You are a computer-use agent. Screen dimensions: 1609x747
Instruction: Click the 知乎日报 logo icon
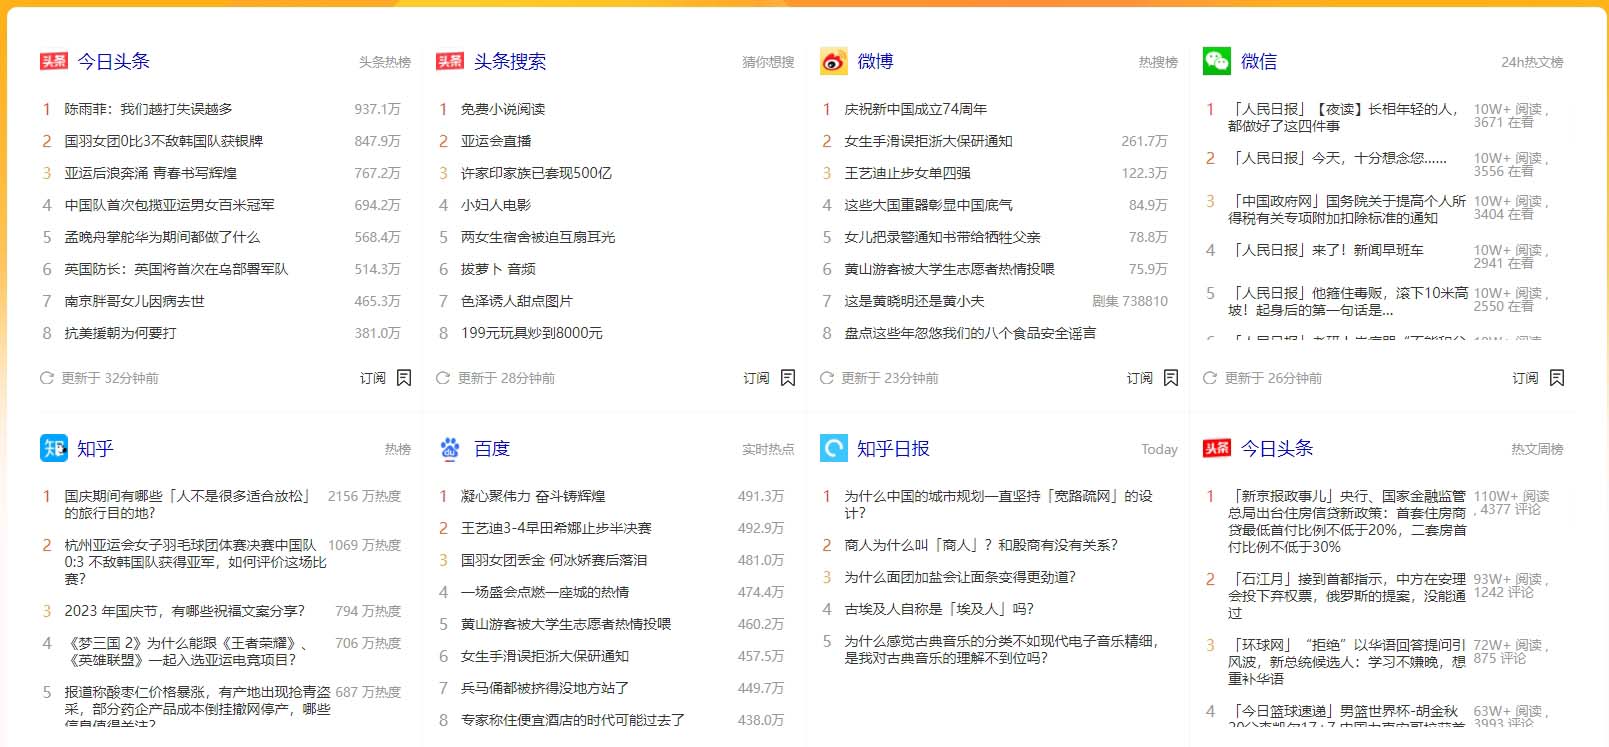[834, 448]
